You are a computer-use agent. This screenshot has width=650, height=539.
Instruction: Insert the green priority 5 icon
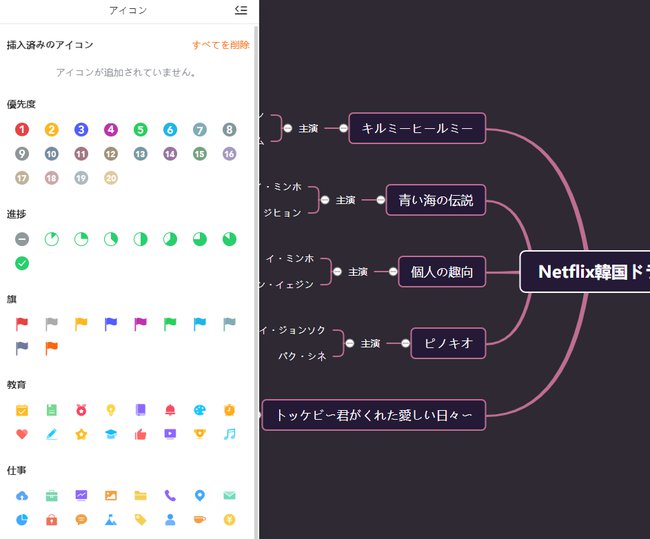tap(141, 130)
